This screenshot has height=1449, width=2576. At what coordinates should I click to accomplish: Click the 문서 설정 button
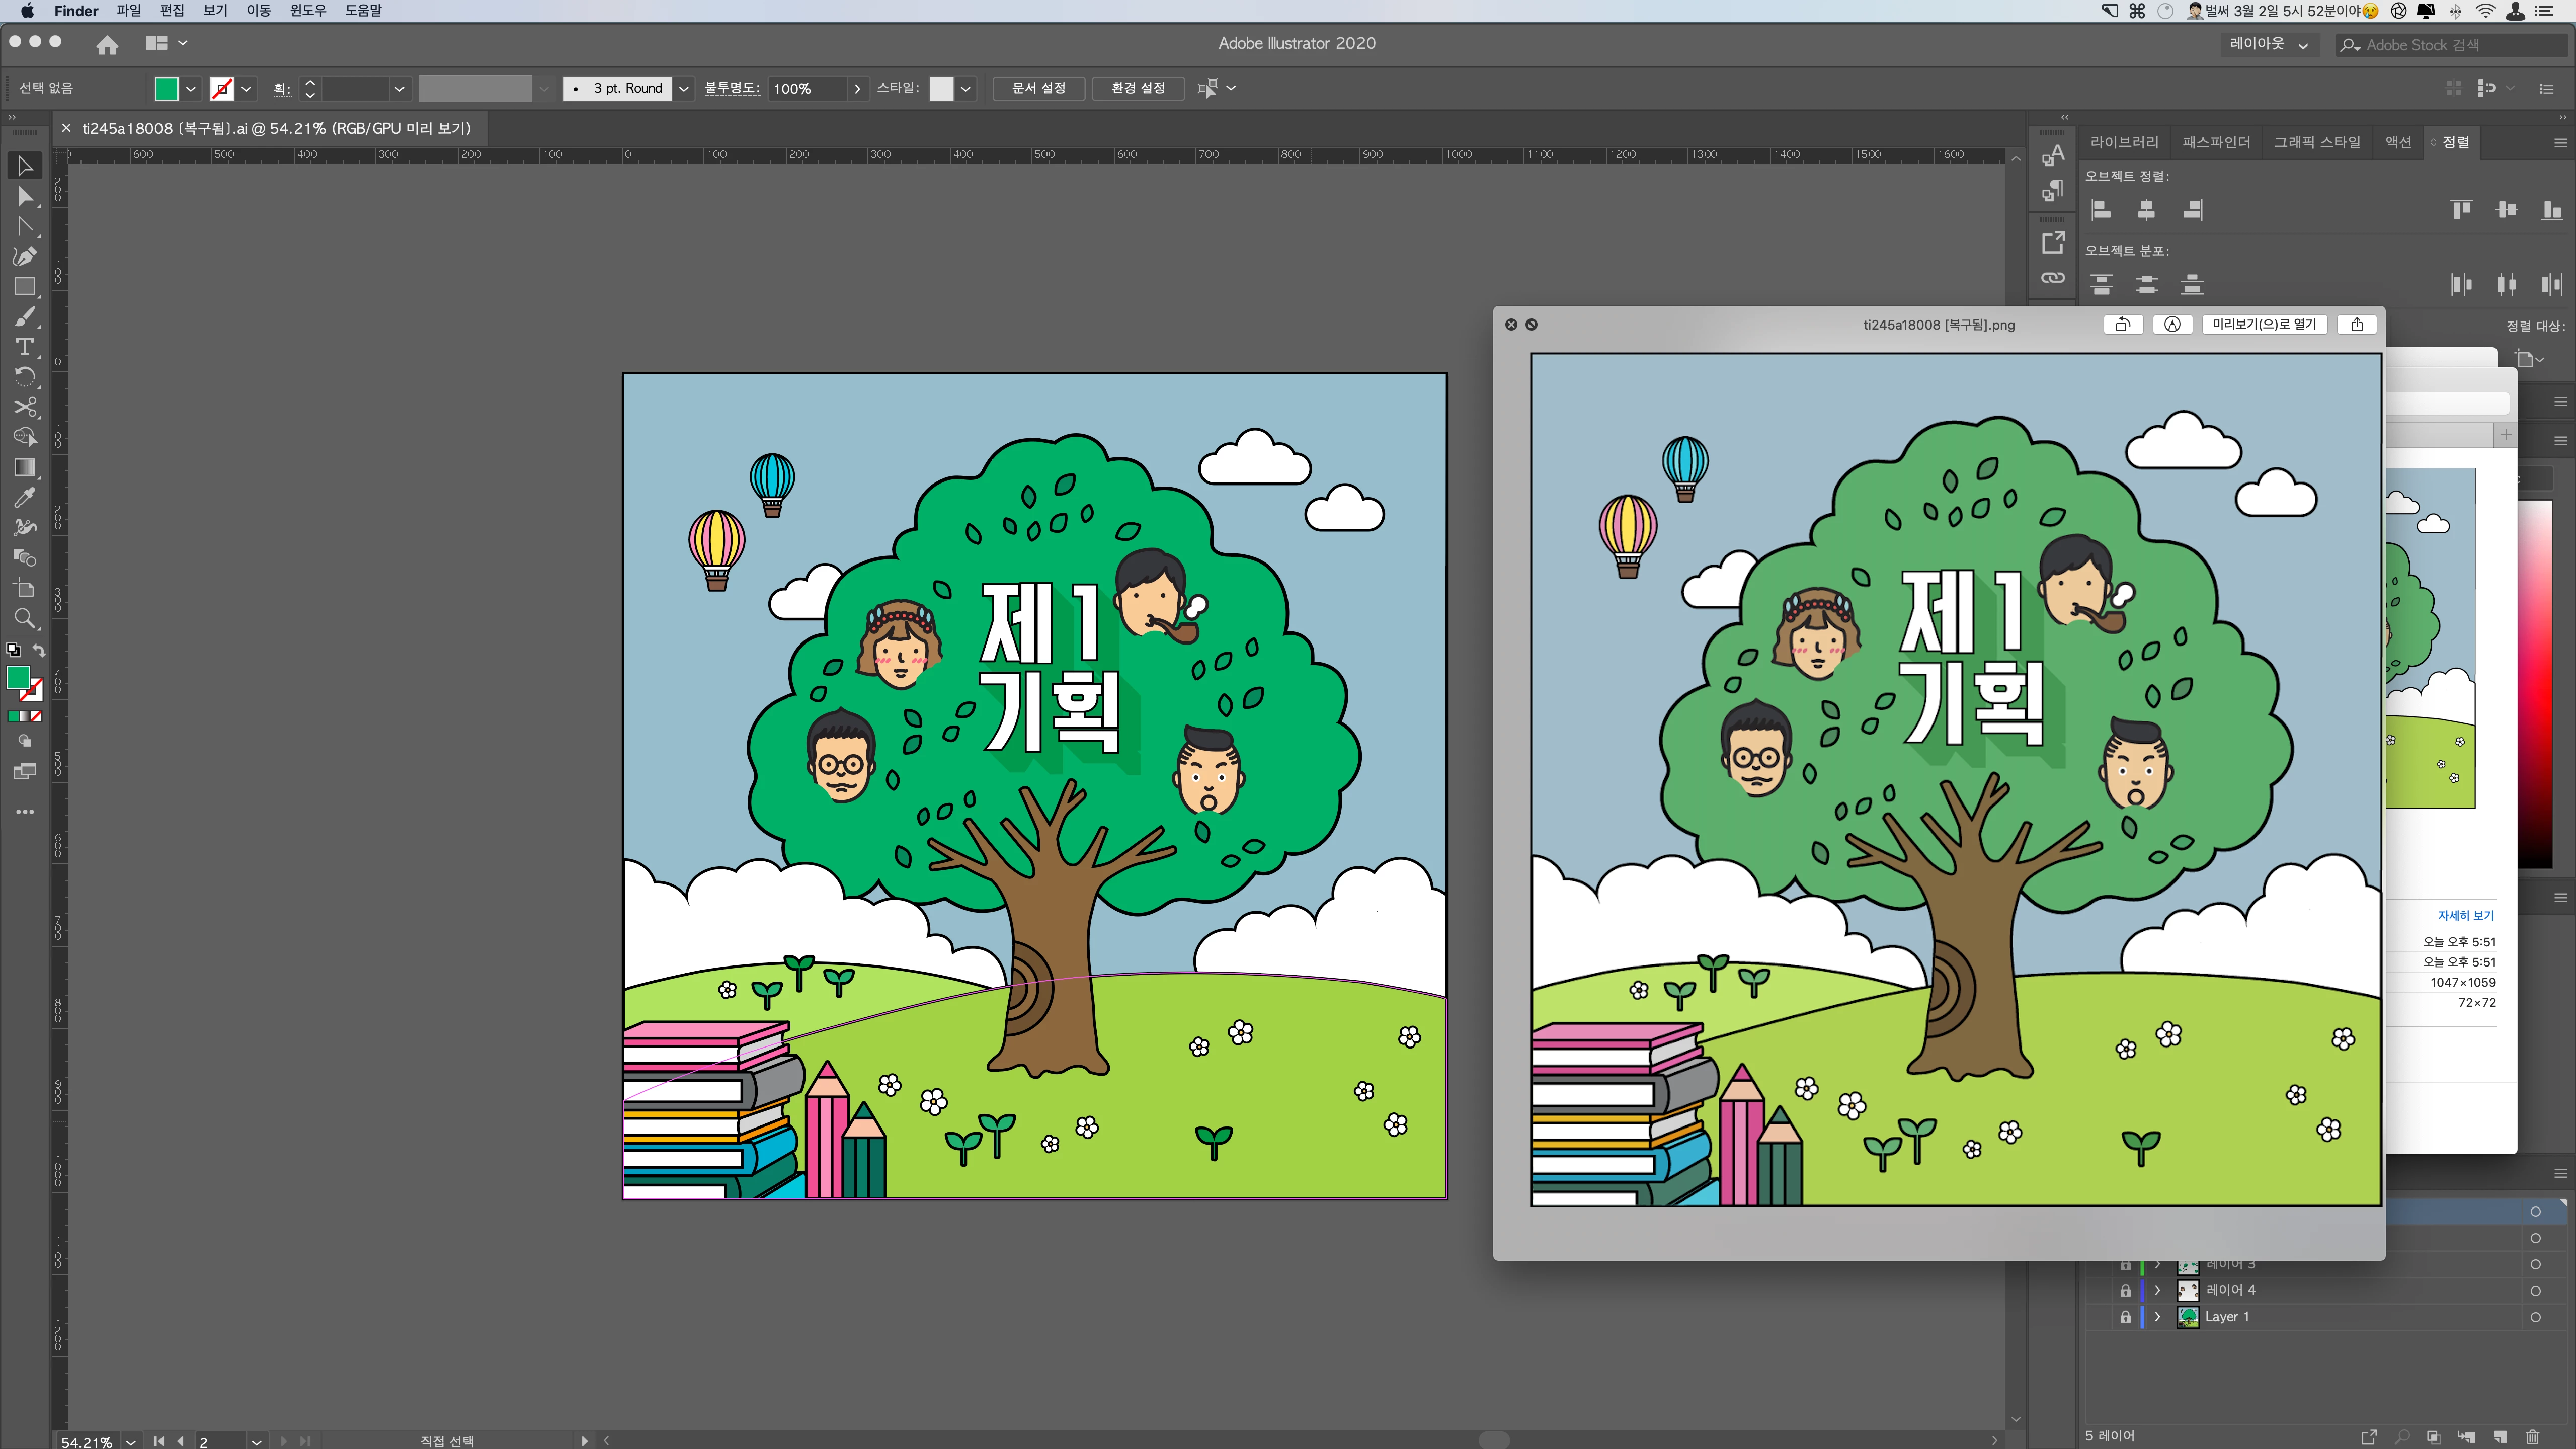(x=1038, y=88)
